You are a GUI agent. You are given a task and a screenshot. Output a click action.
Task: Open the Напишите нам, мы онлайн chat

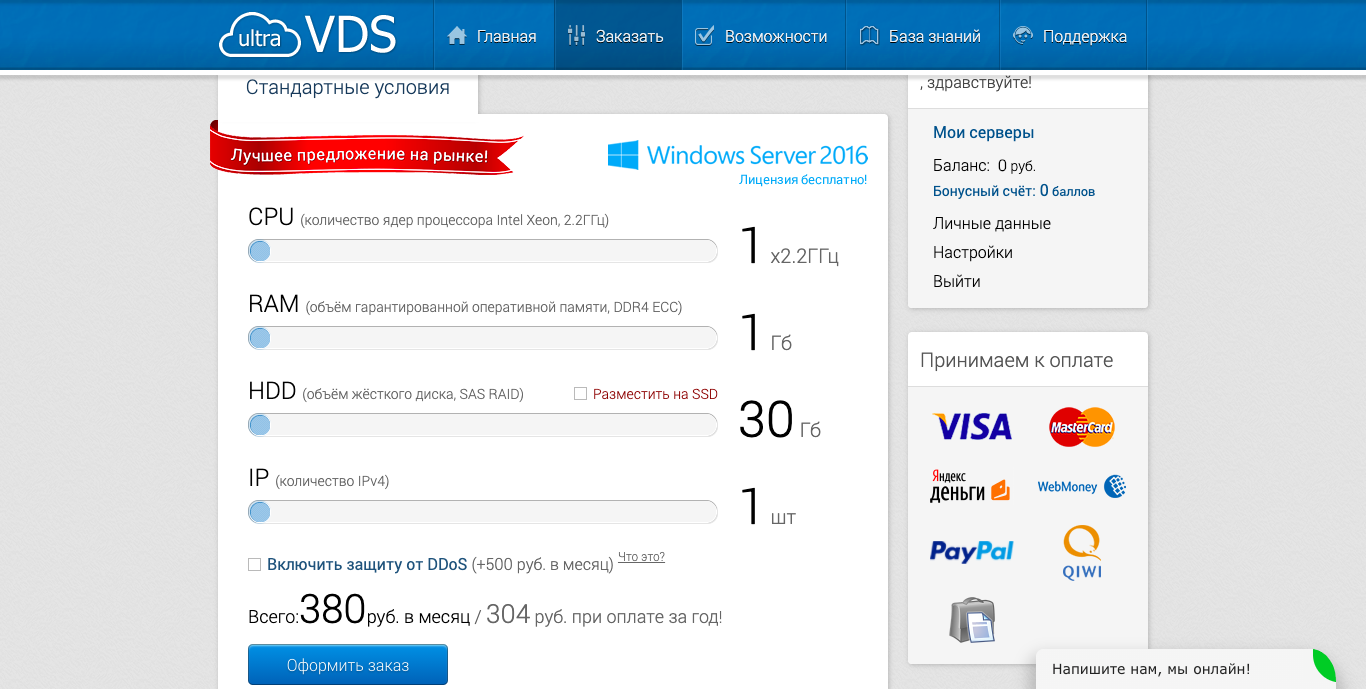(x=1151, y=669)
